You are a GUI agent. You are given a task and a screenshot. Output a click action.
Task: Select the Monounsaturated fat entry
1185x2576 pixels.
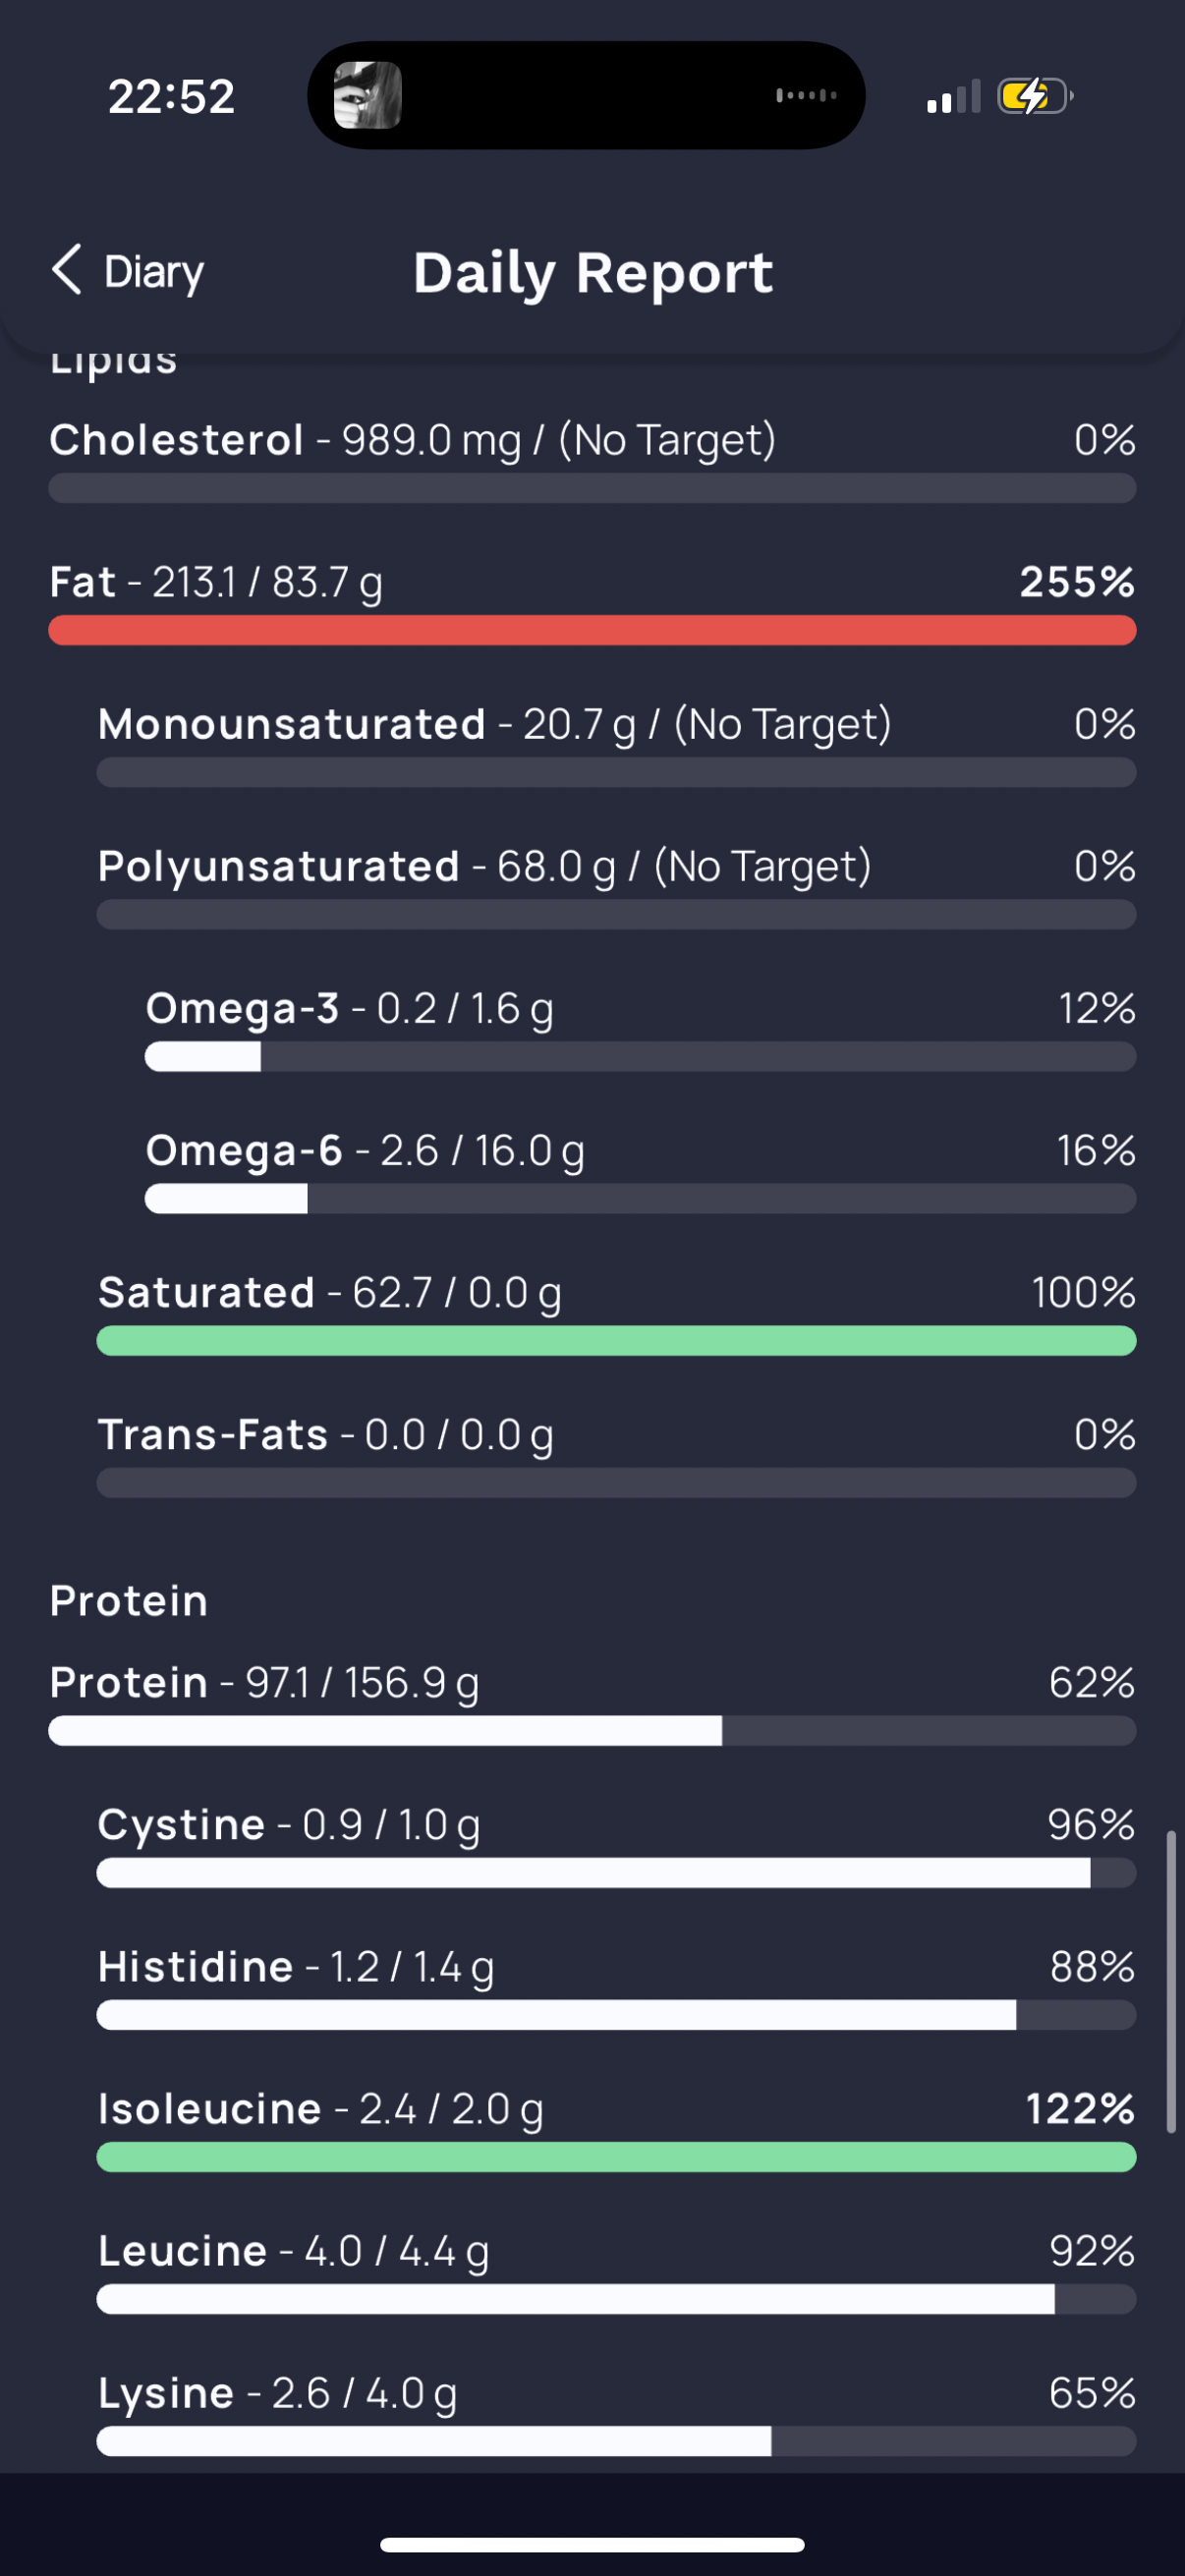[616, 744]
